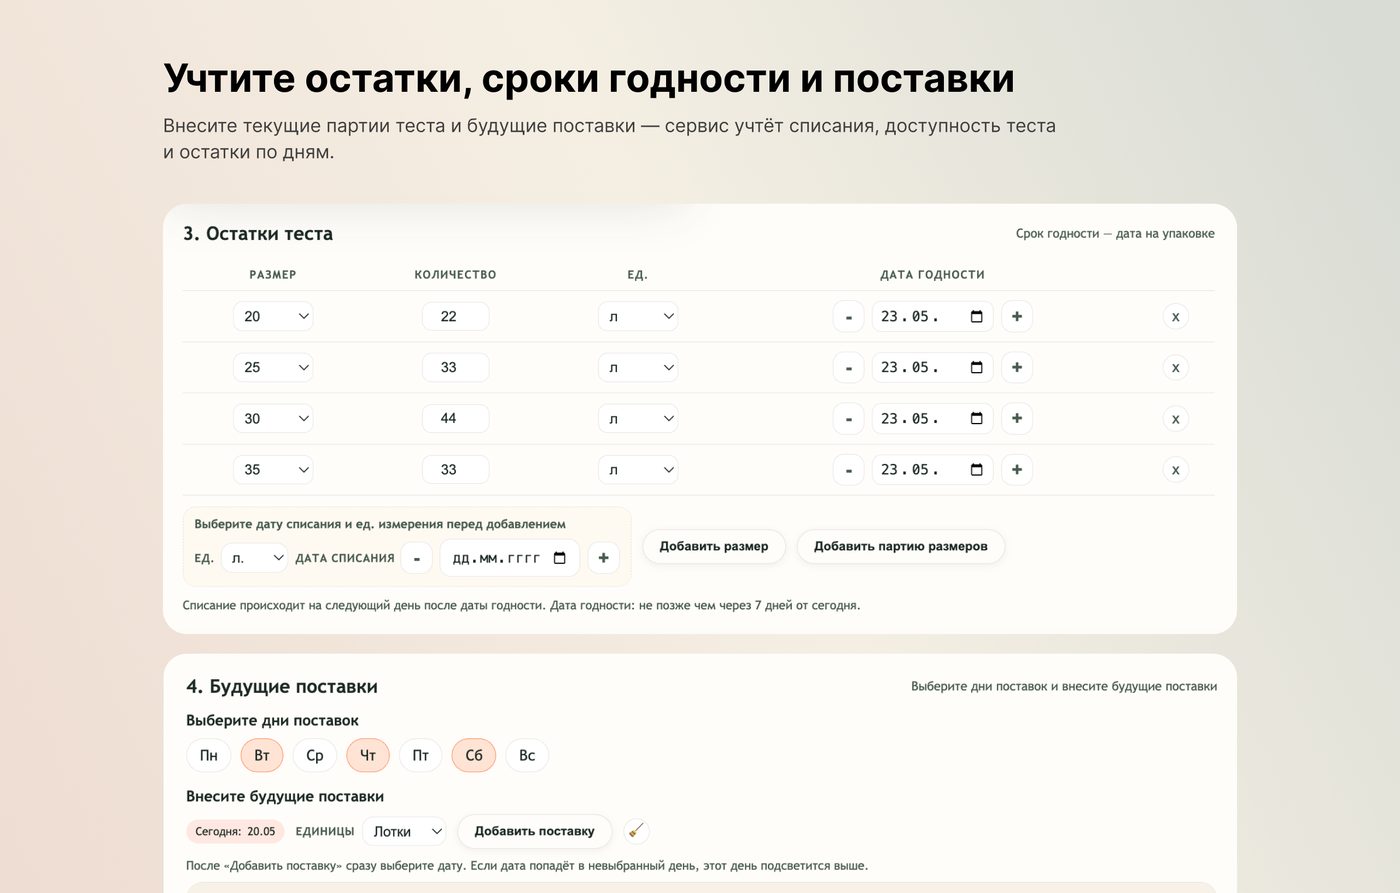The width and height of the screenshot is (1400, 893).
Task: Click Добавить размер button
Action: [x=714, y=546]
